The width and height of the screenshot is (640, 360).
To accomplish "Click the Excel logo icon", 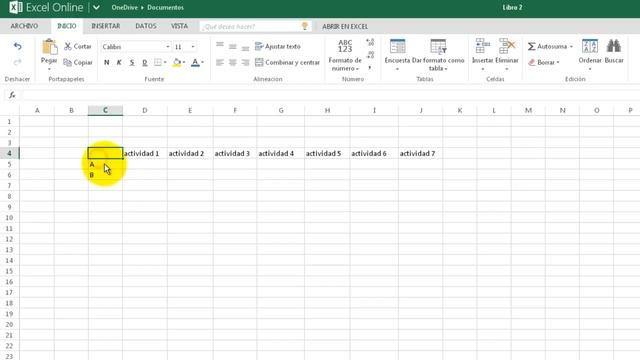I will (x=16, y=7).
